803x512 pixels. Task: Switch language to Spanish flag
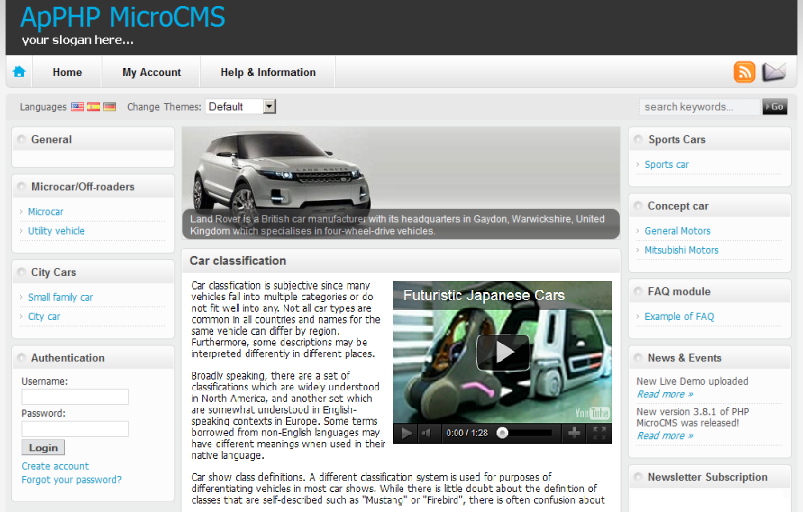click(x=93, y=106)
